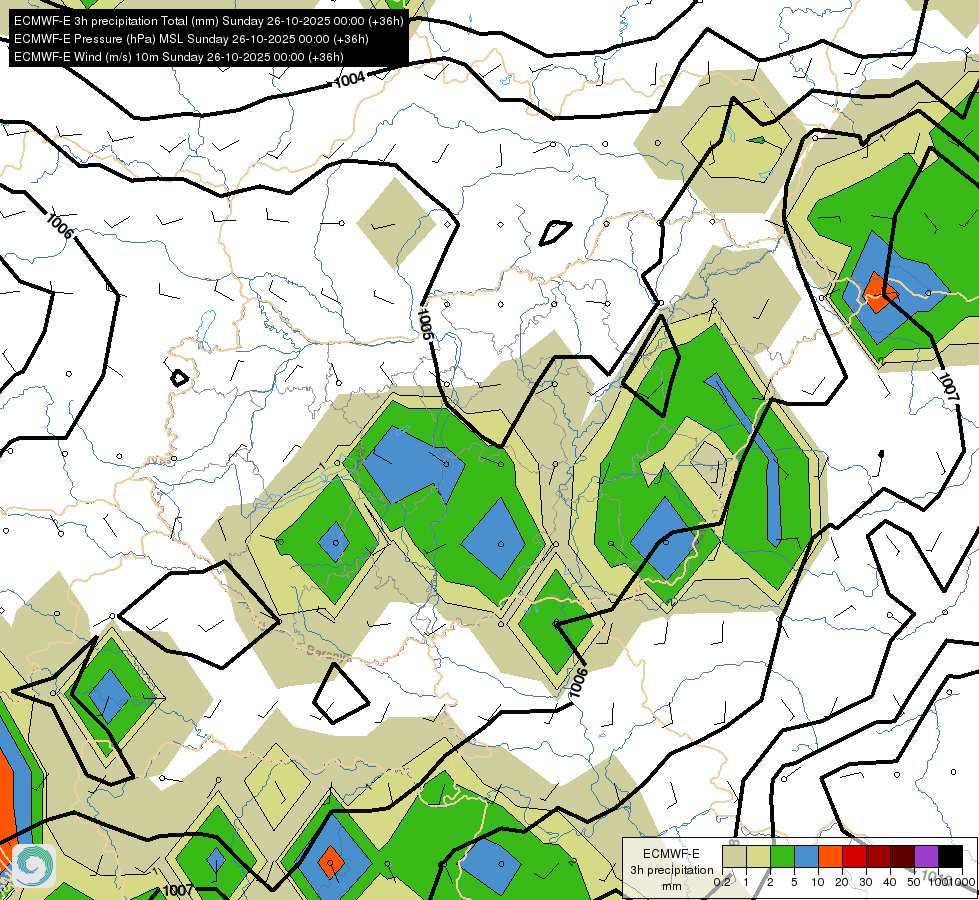Click the swirl logo icon
This screenshot has height=900, width=979.
pos(34,866)
